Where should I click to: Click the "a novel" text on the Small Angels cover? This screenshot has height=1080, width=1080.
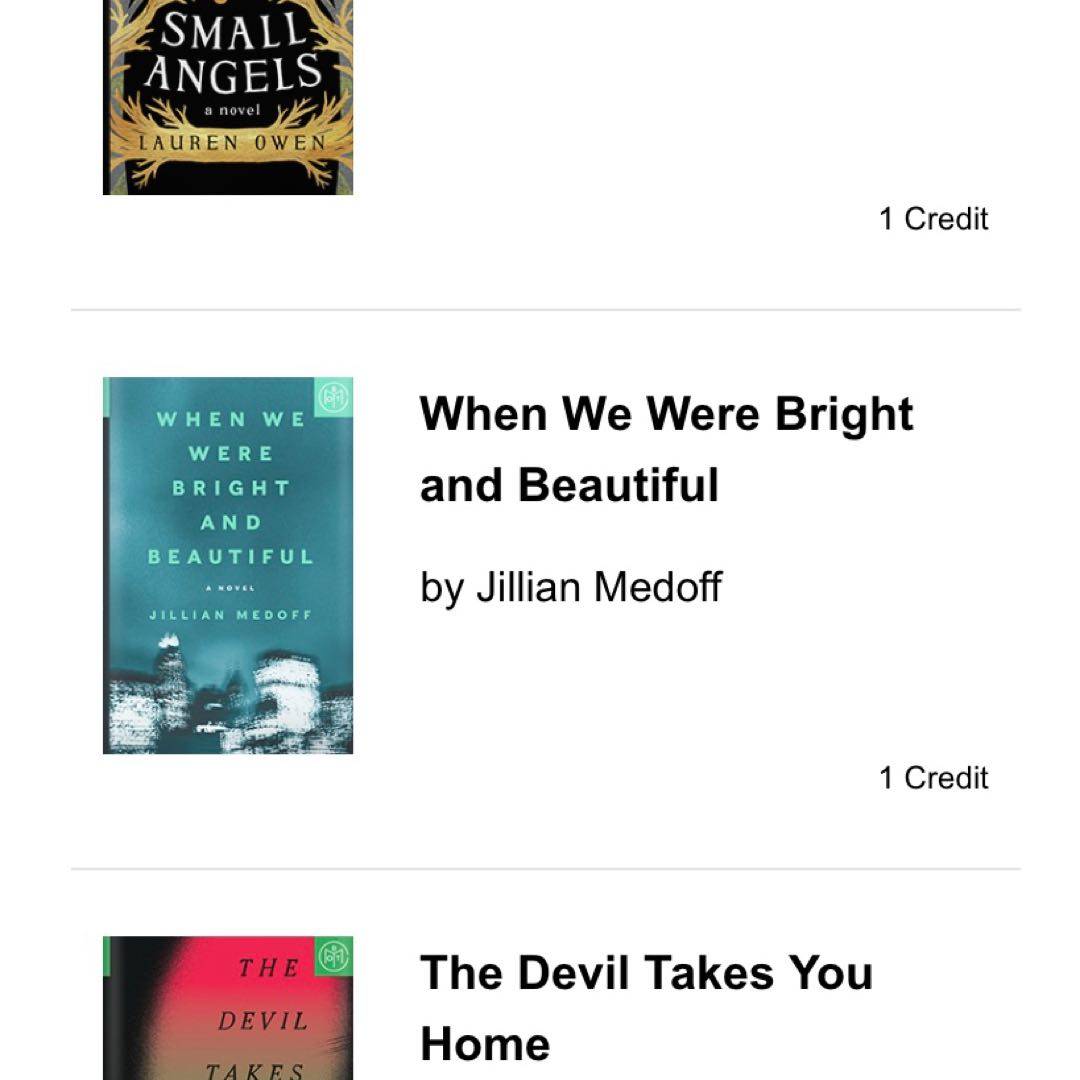pos(232,110)
